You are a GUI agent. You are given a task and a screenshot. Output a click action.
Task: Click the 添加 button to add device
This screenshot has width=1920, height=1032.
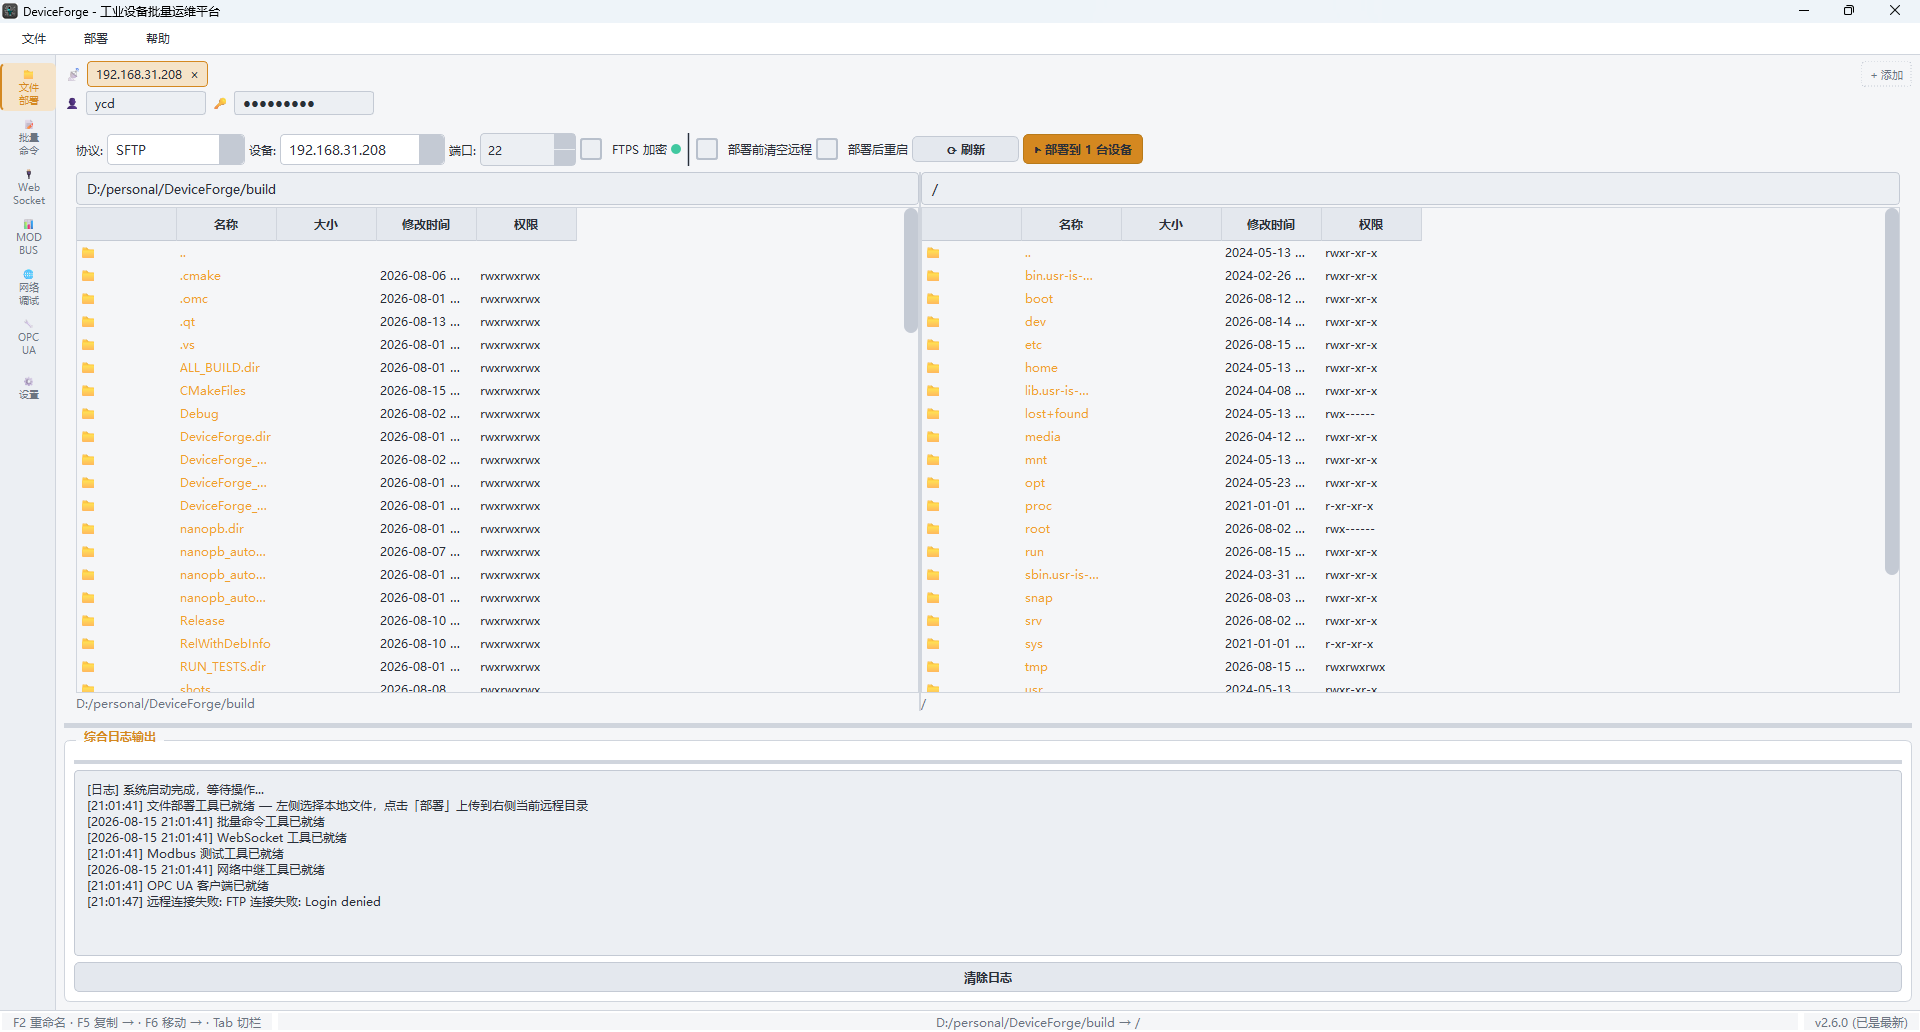click(1887, 75)
